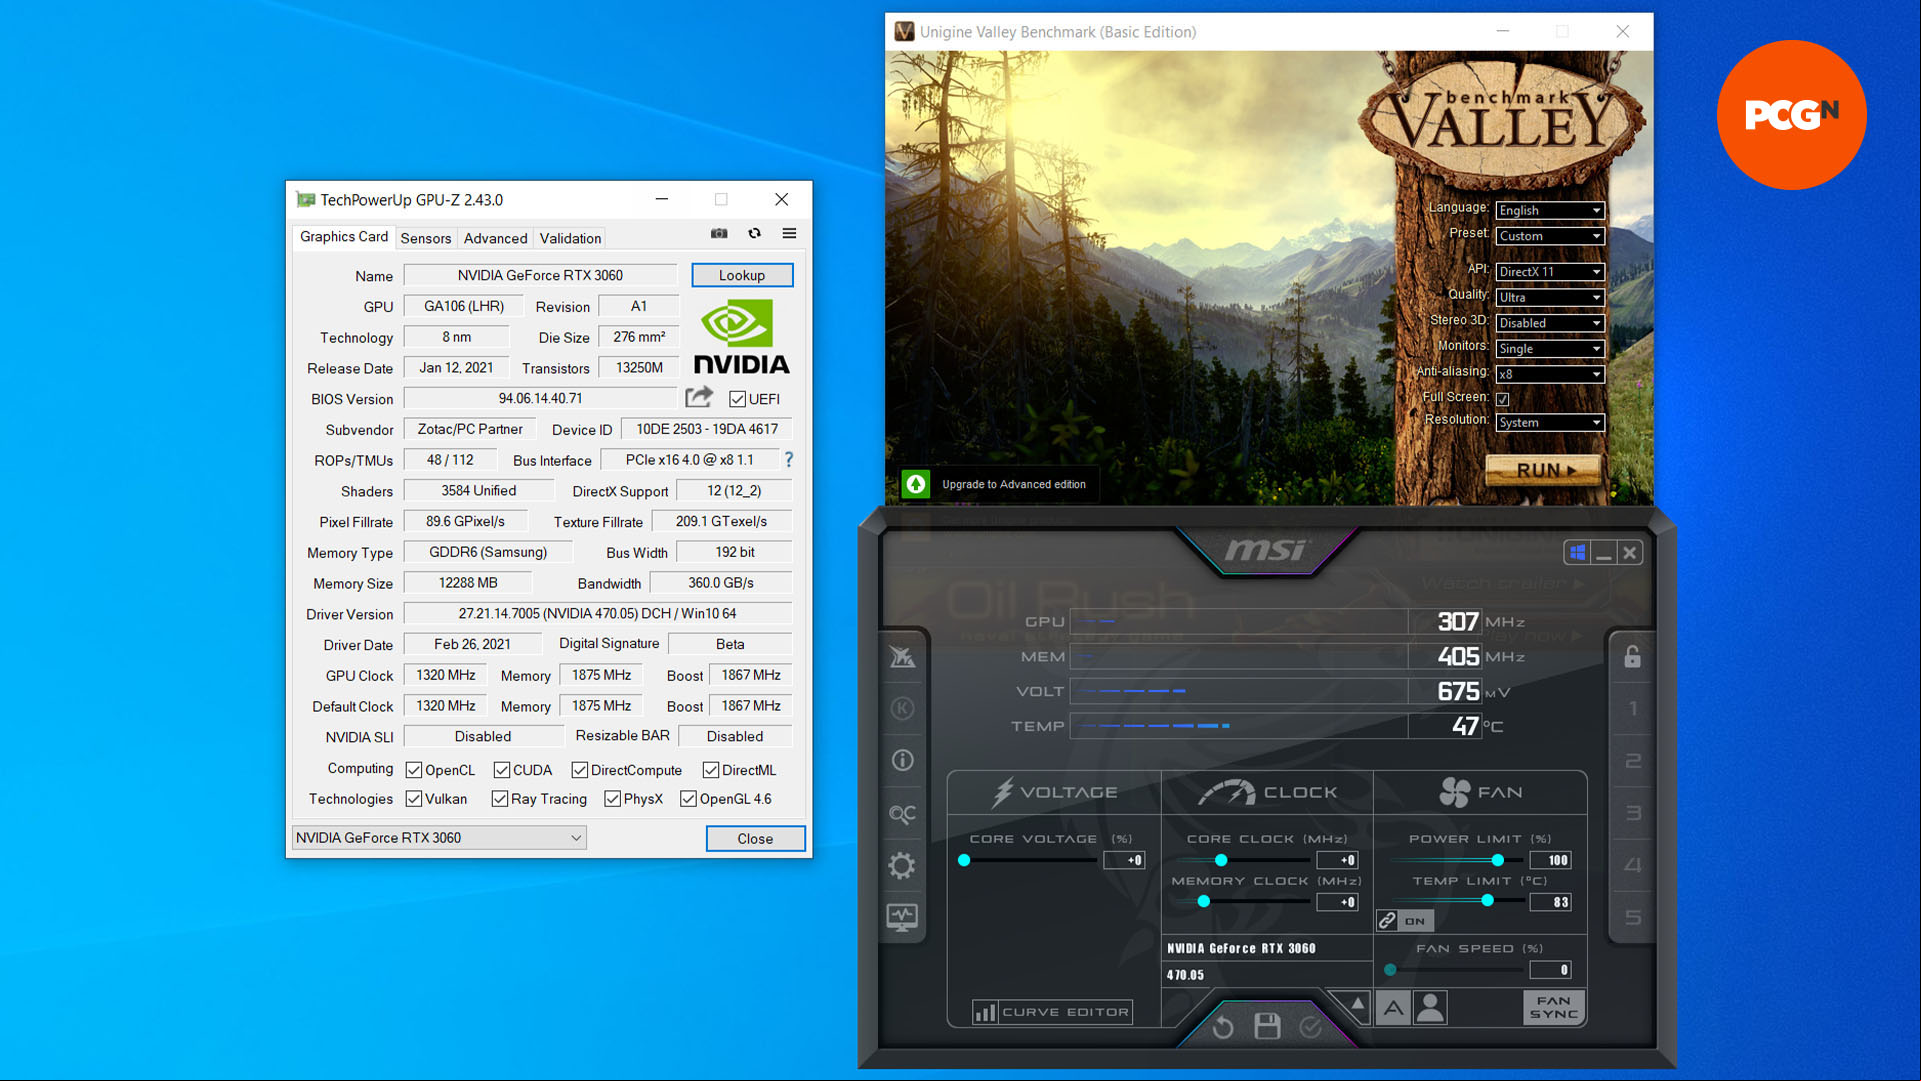
Task: Launch the OC Scanner icon
Action: tap(902, 814)
